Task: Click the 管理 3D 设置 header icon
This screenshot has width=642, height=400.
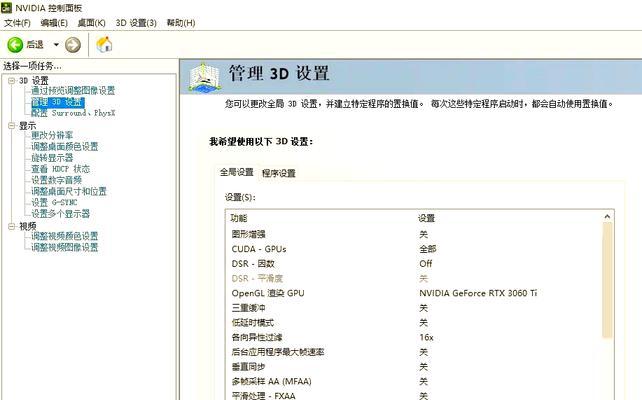Action: click(205, 77)
